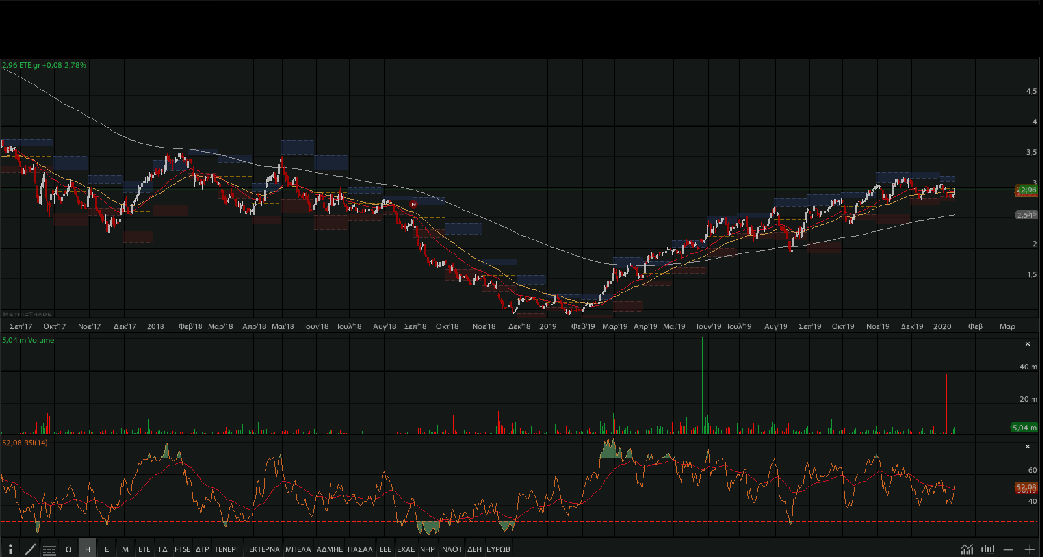Zoom out with the minus icon

tap(1008, 549)
